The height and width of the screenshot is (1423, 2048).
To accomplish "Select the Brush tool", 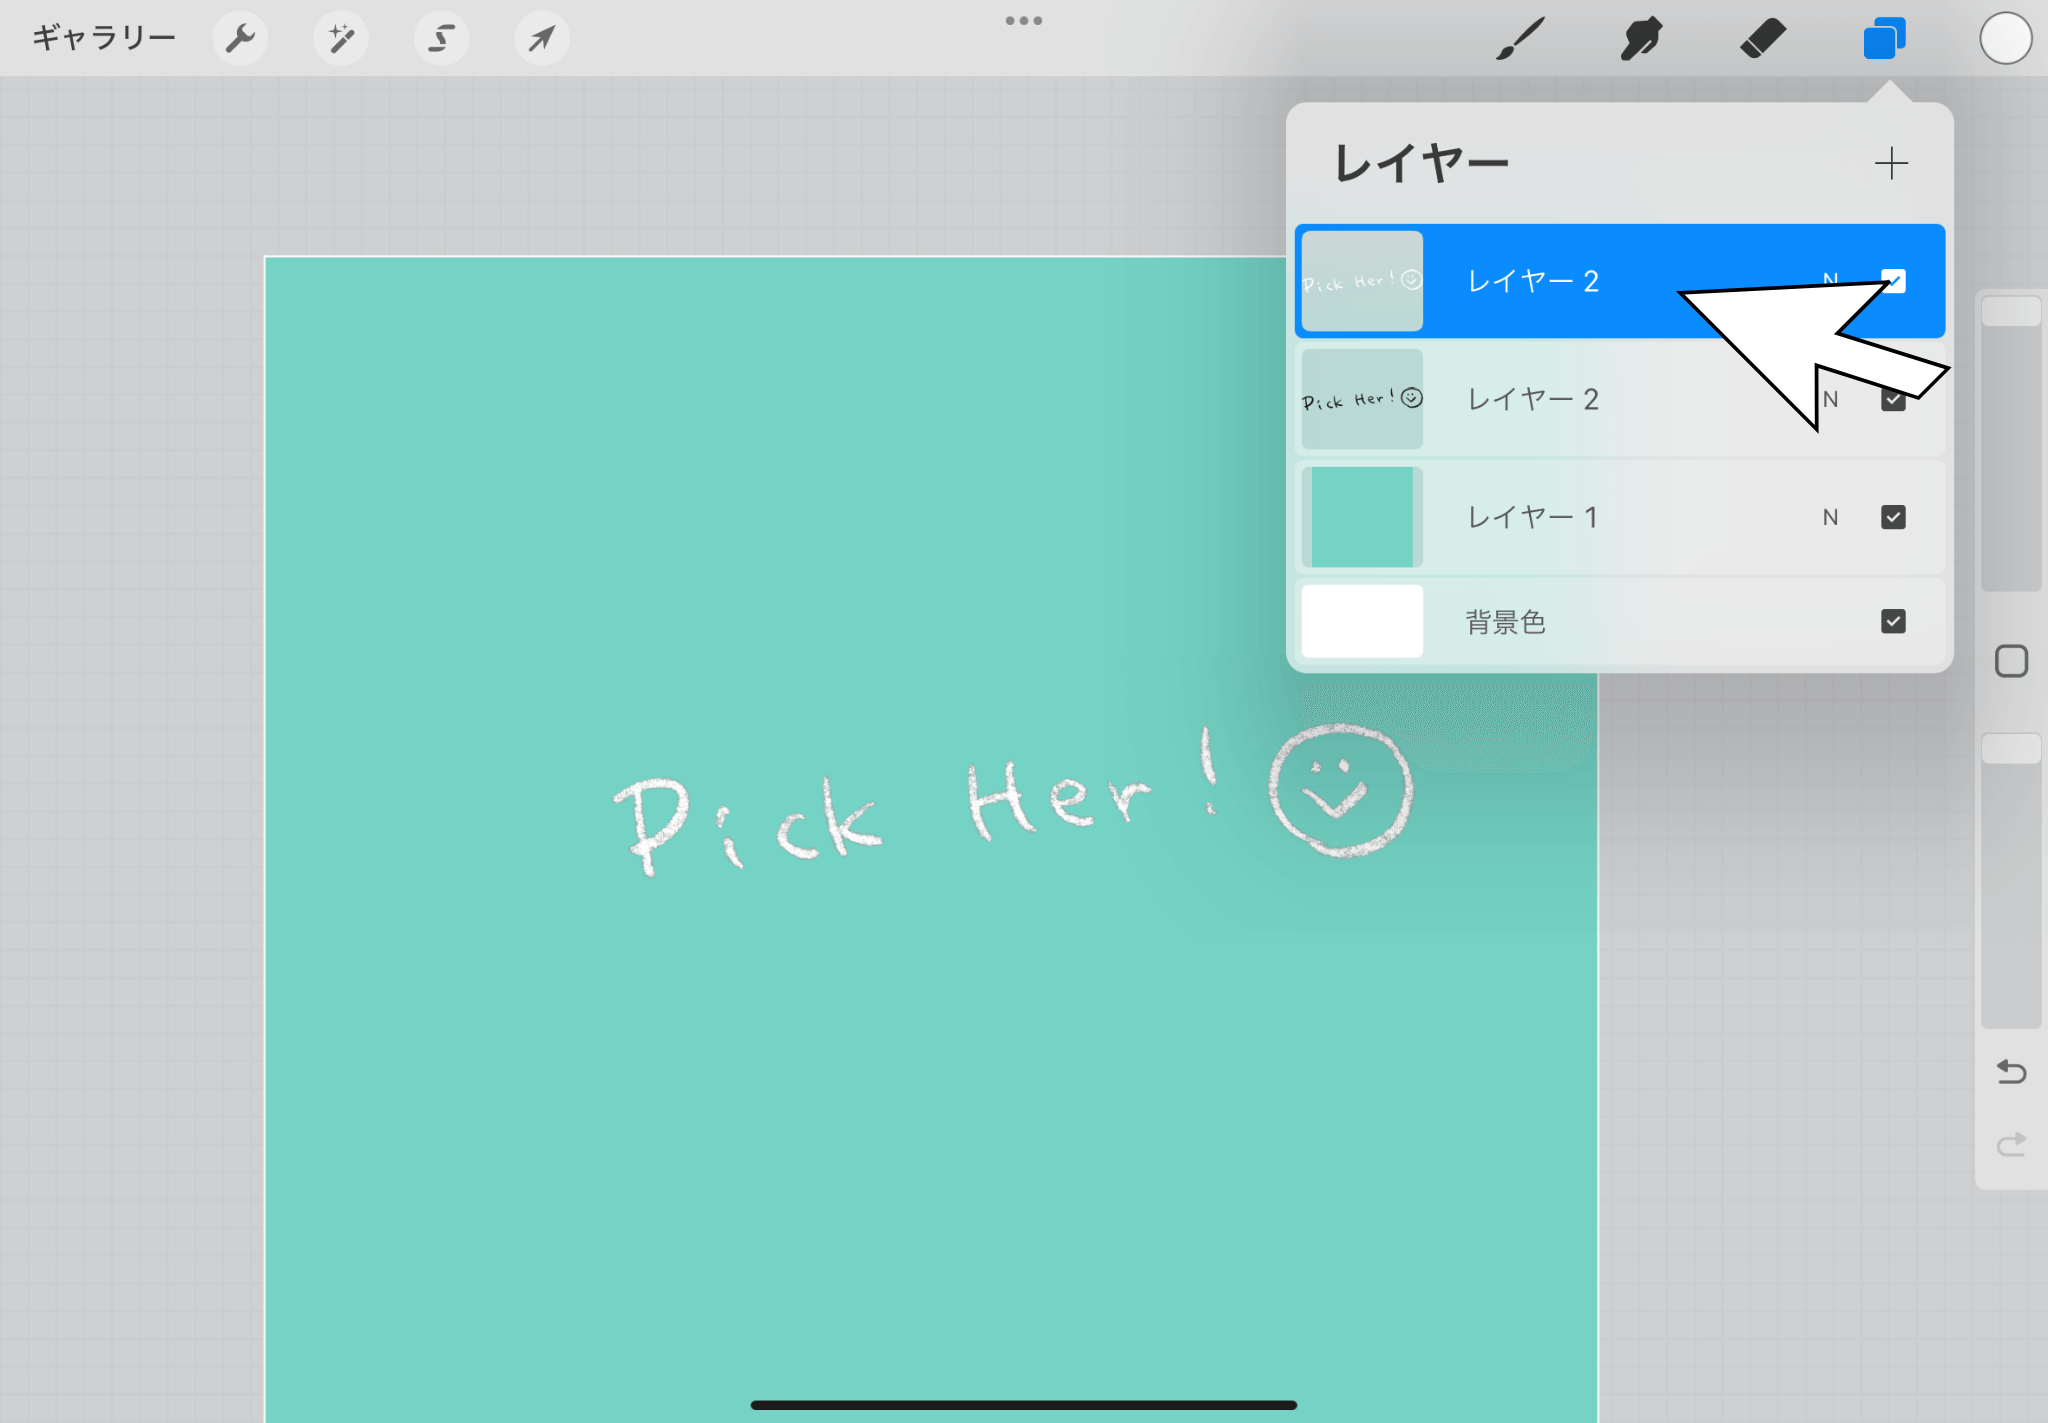I will pyautogui.click(x=1520, y=39).
